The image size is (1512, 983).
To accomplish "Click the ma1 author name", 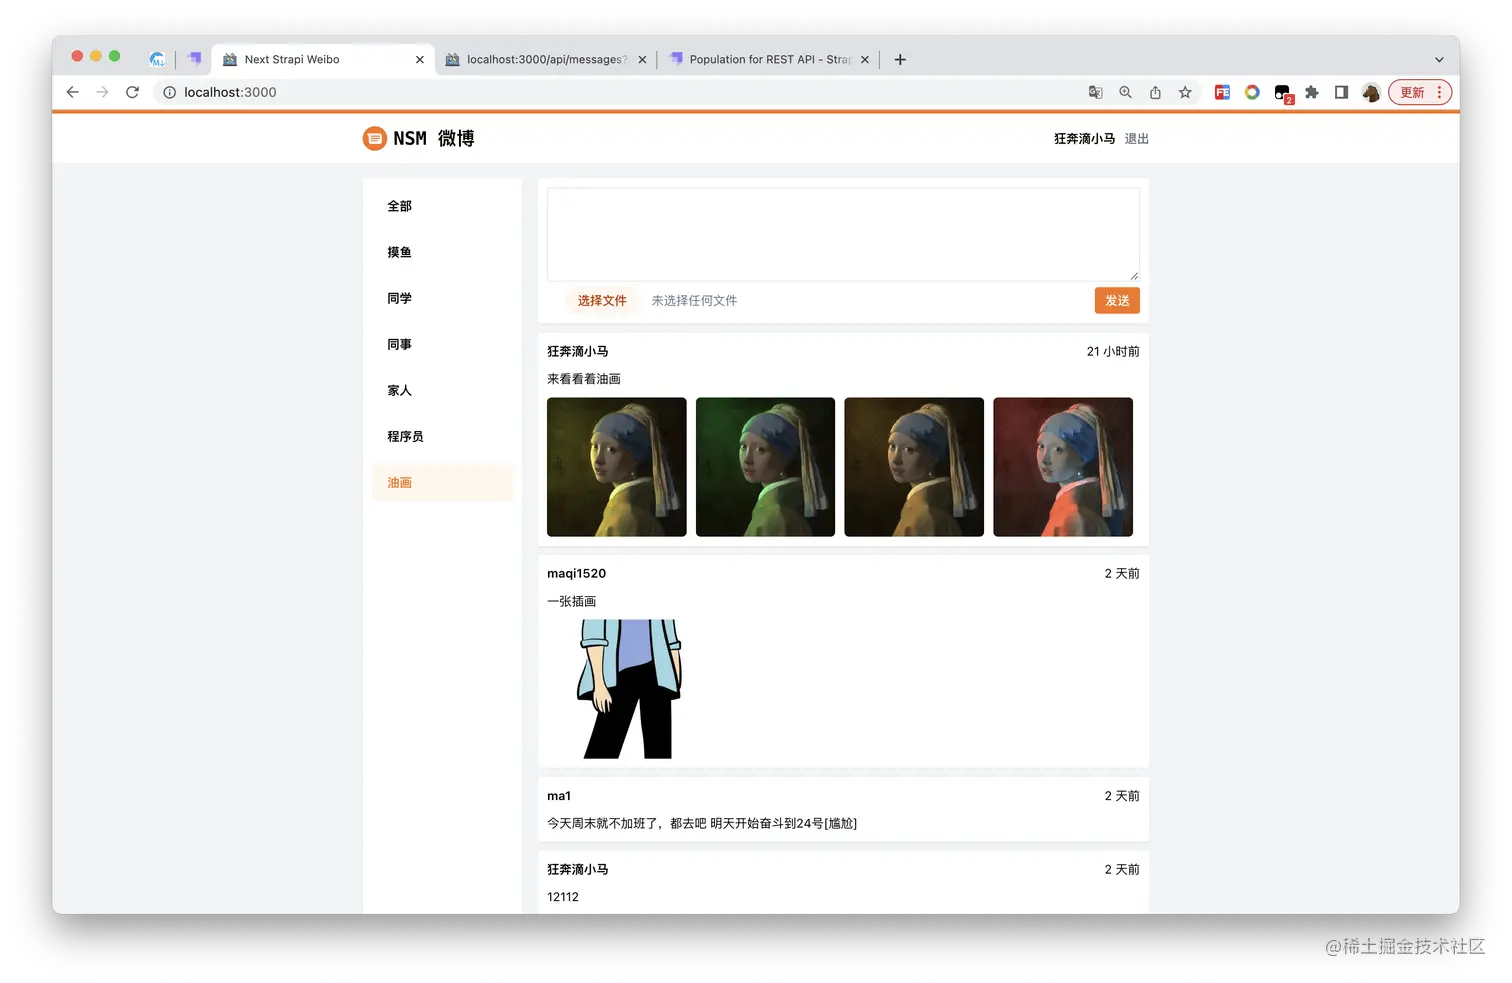I will (x=559, y=796).
